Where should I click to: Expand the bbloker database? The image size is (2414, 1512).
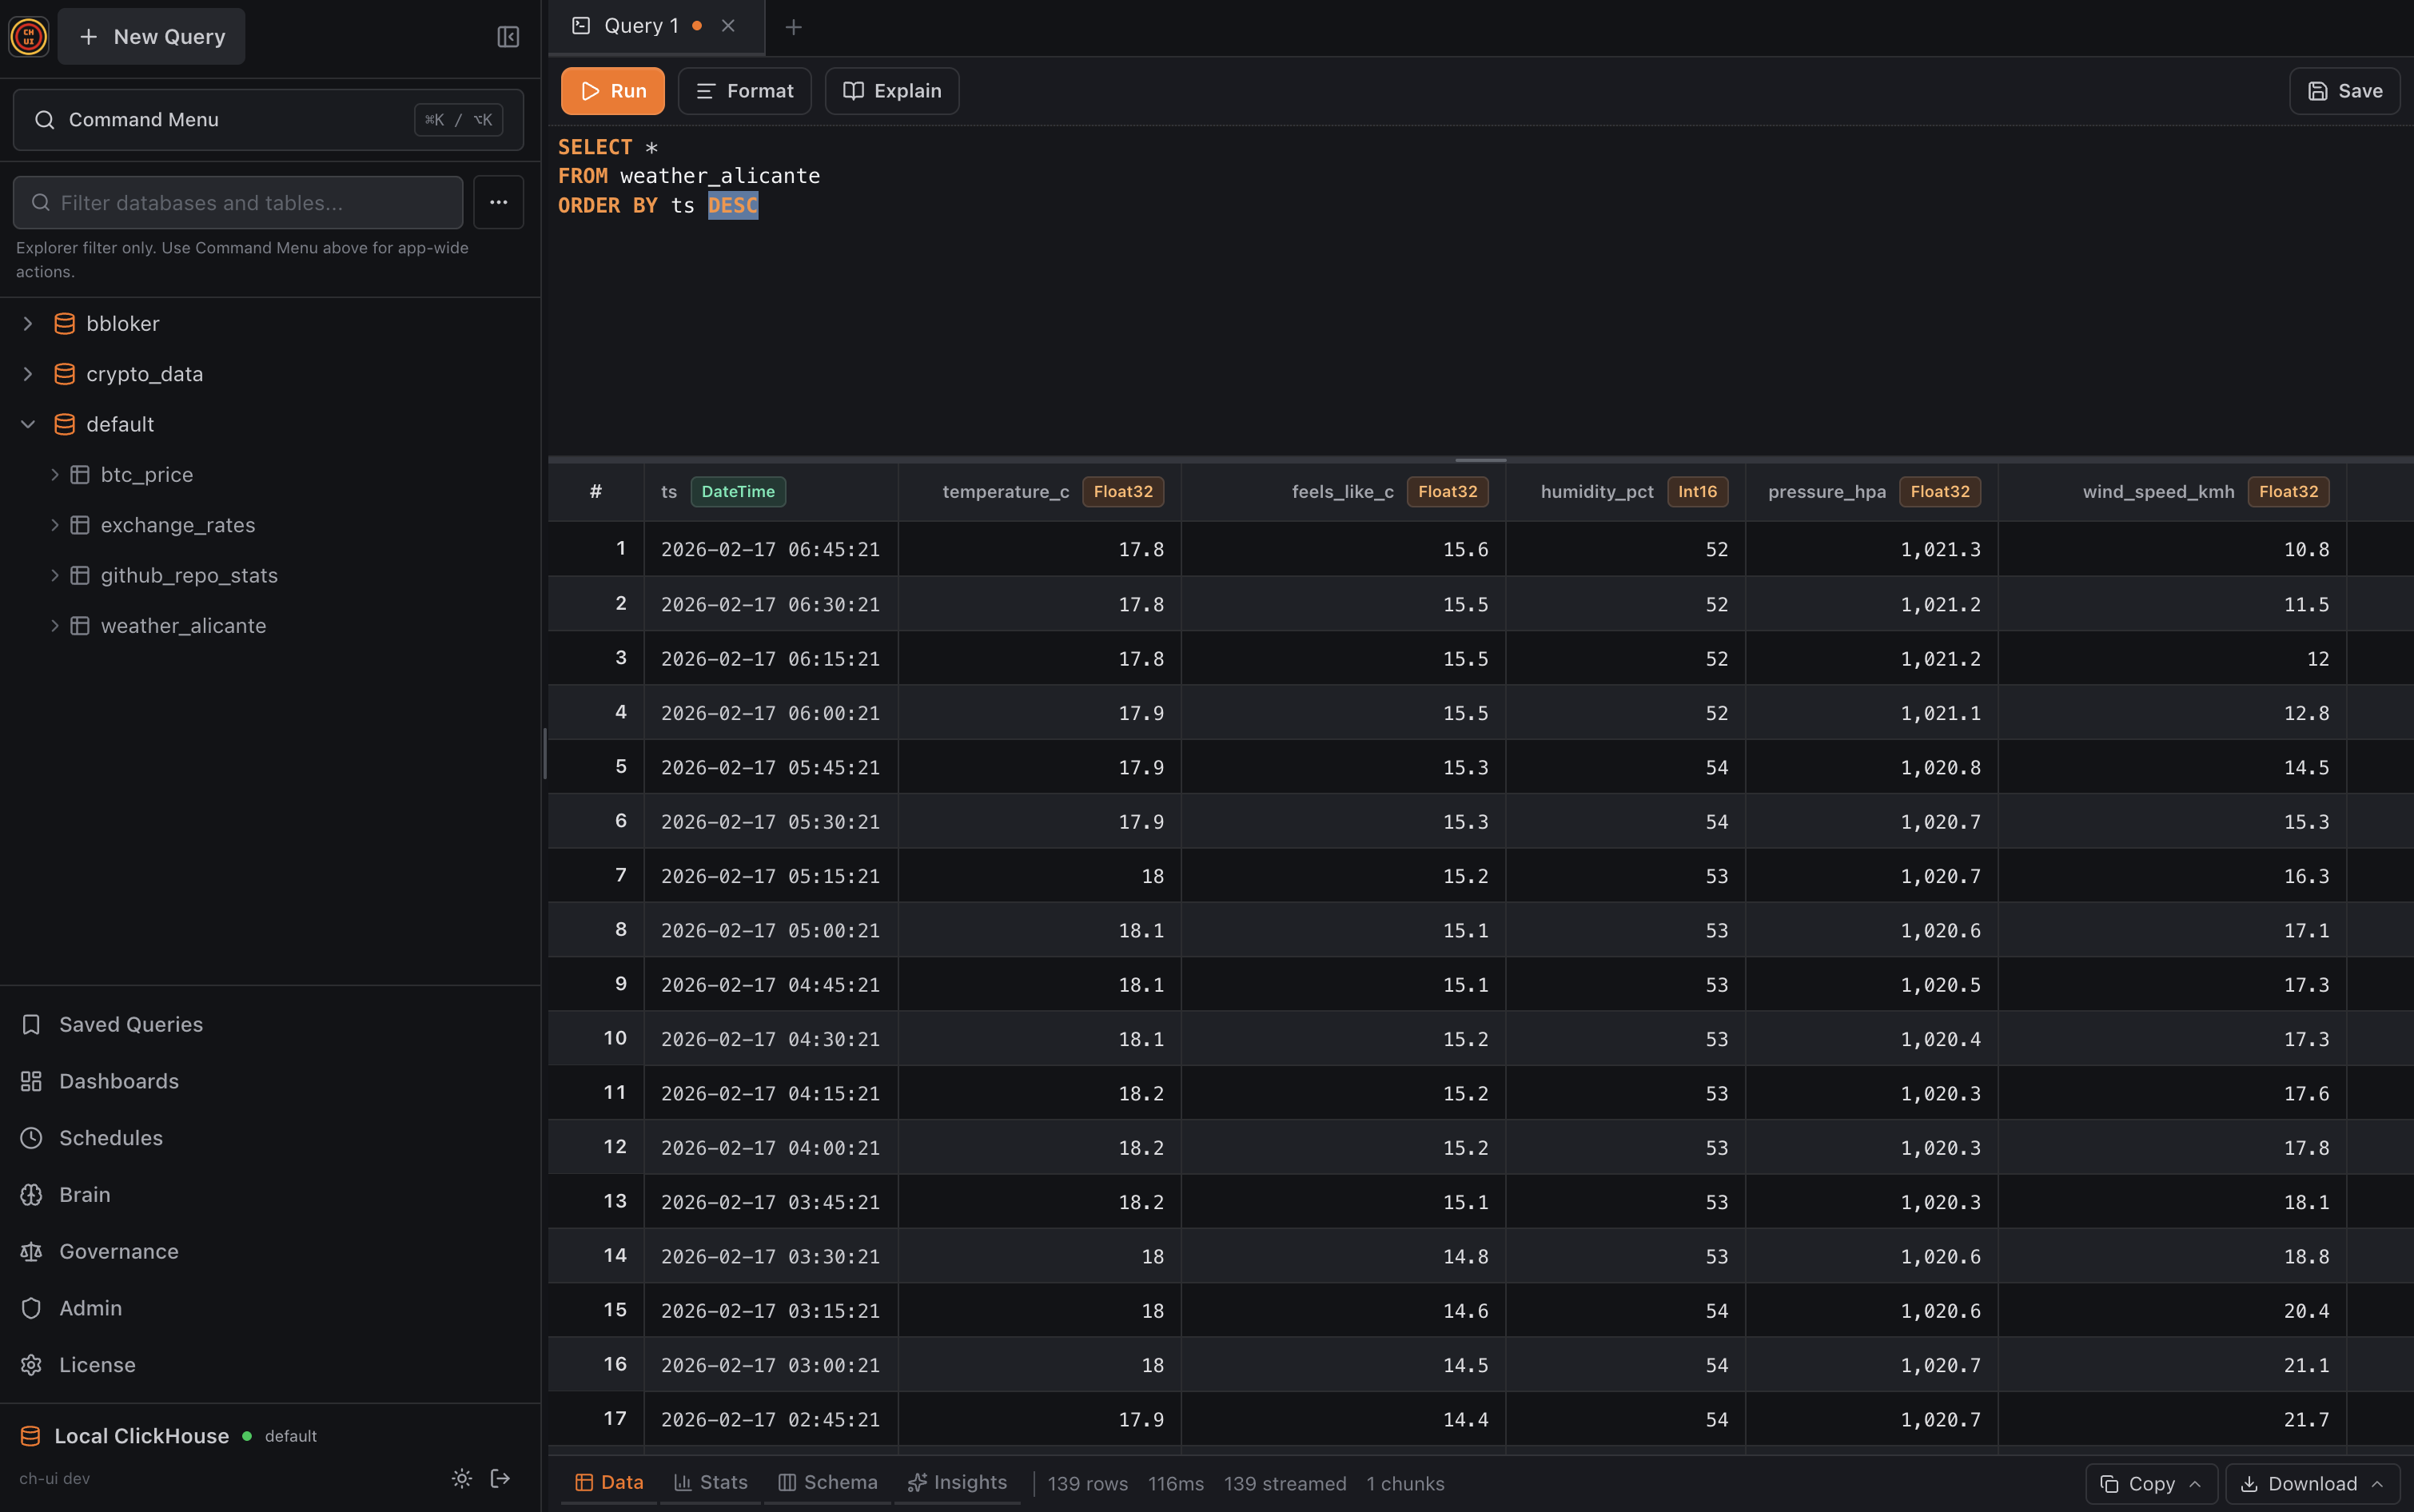click(26, 323)
